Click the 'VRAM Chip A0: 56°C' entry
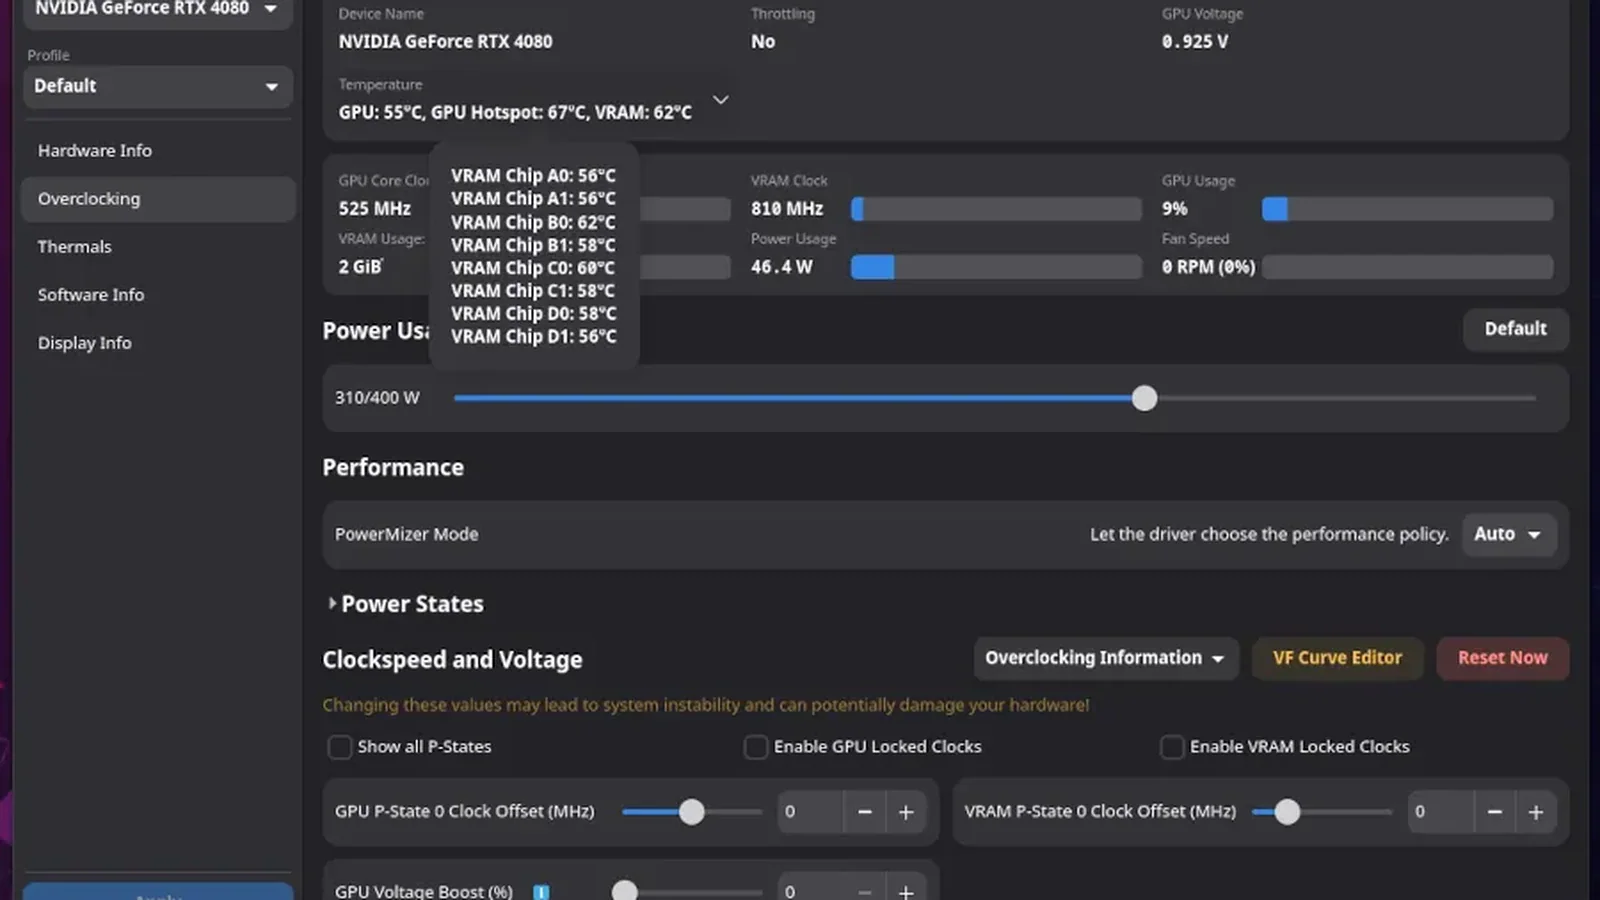1600x900 pixels. [533, 176]
